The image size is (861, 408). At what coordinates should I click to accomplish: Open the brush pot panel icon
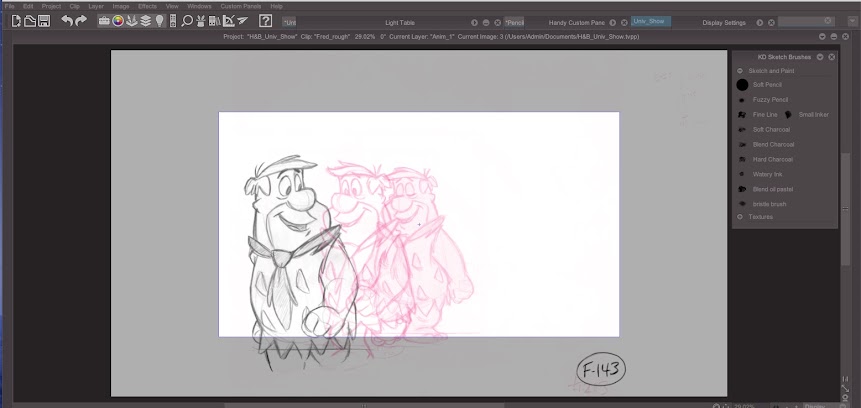201,21
